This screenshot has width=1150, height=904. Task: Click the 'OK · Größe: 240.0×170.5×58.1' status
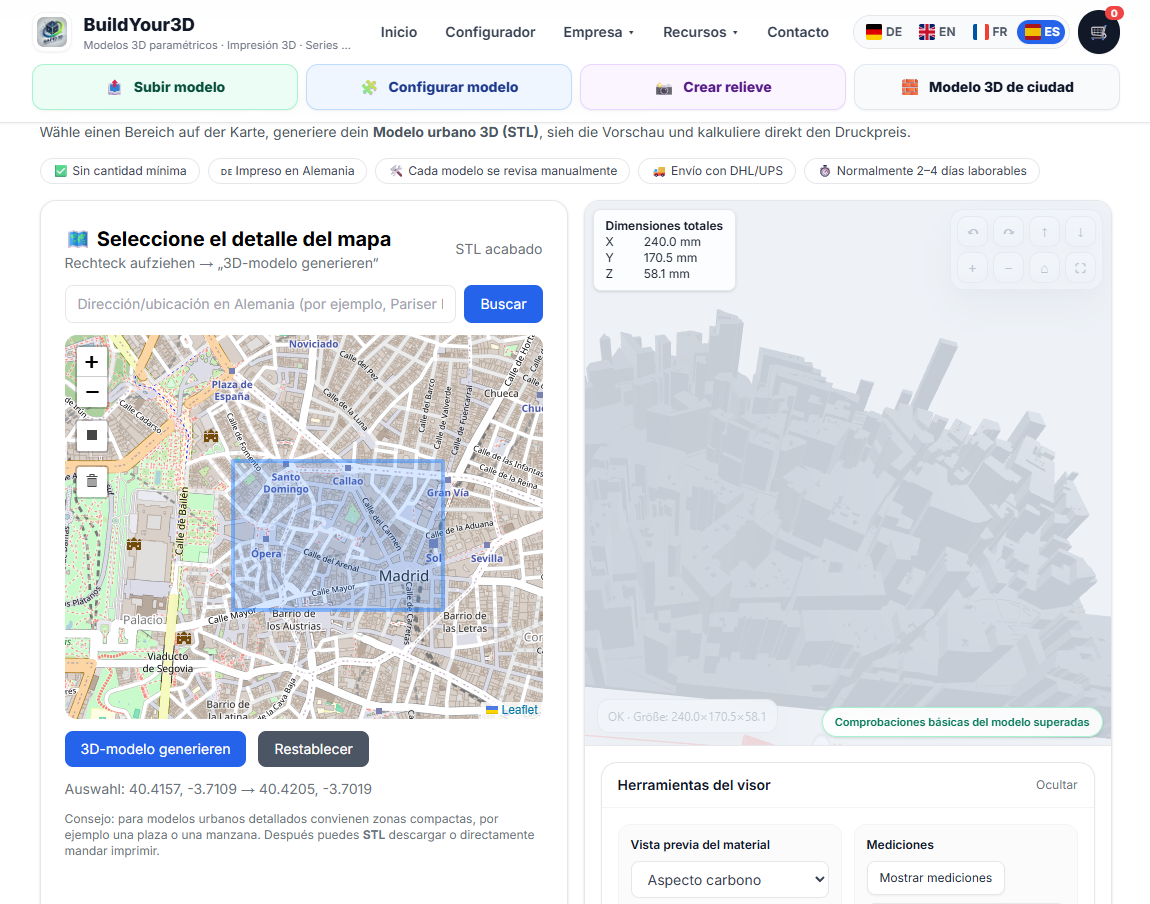tap(686, 716)
